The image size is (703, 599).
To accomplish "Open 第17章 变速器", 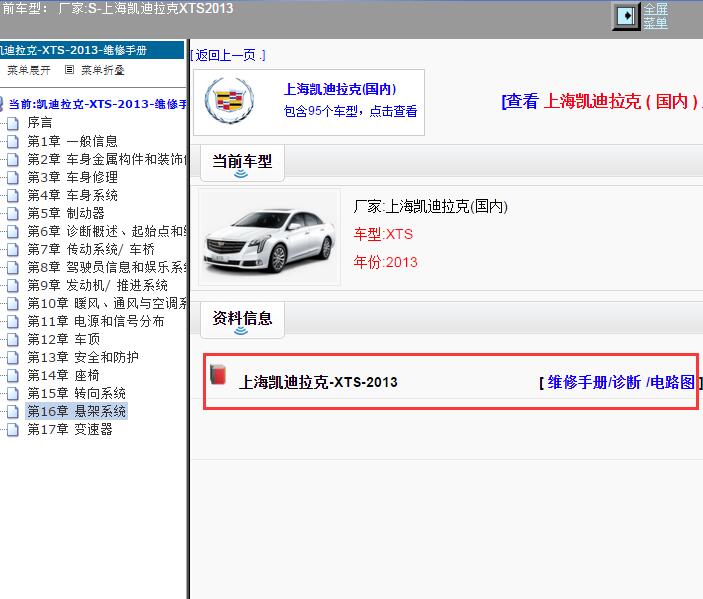I will point(69,430).
